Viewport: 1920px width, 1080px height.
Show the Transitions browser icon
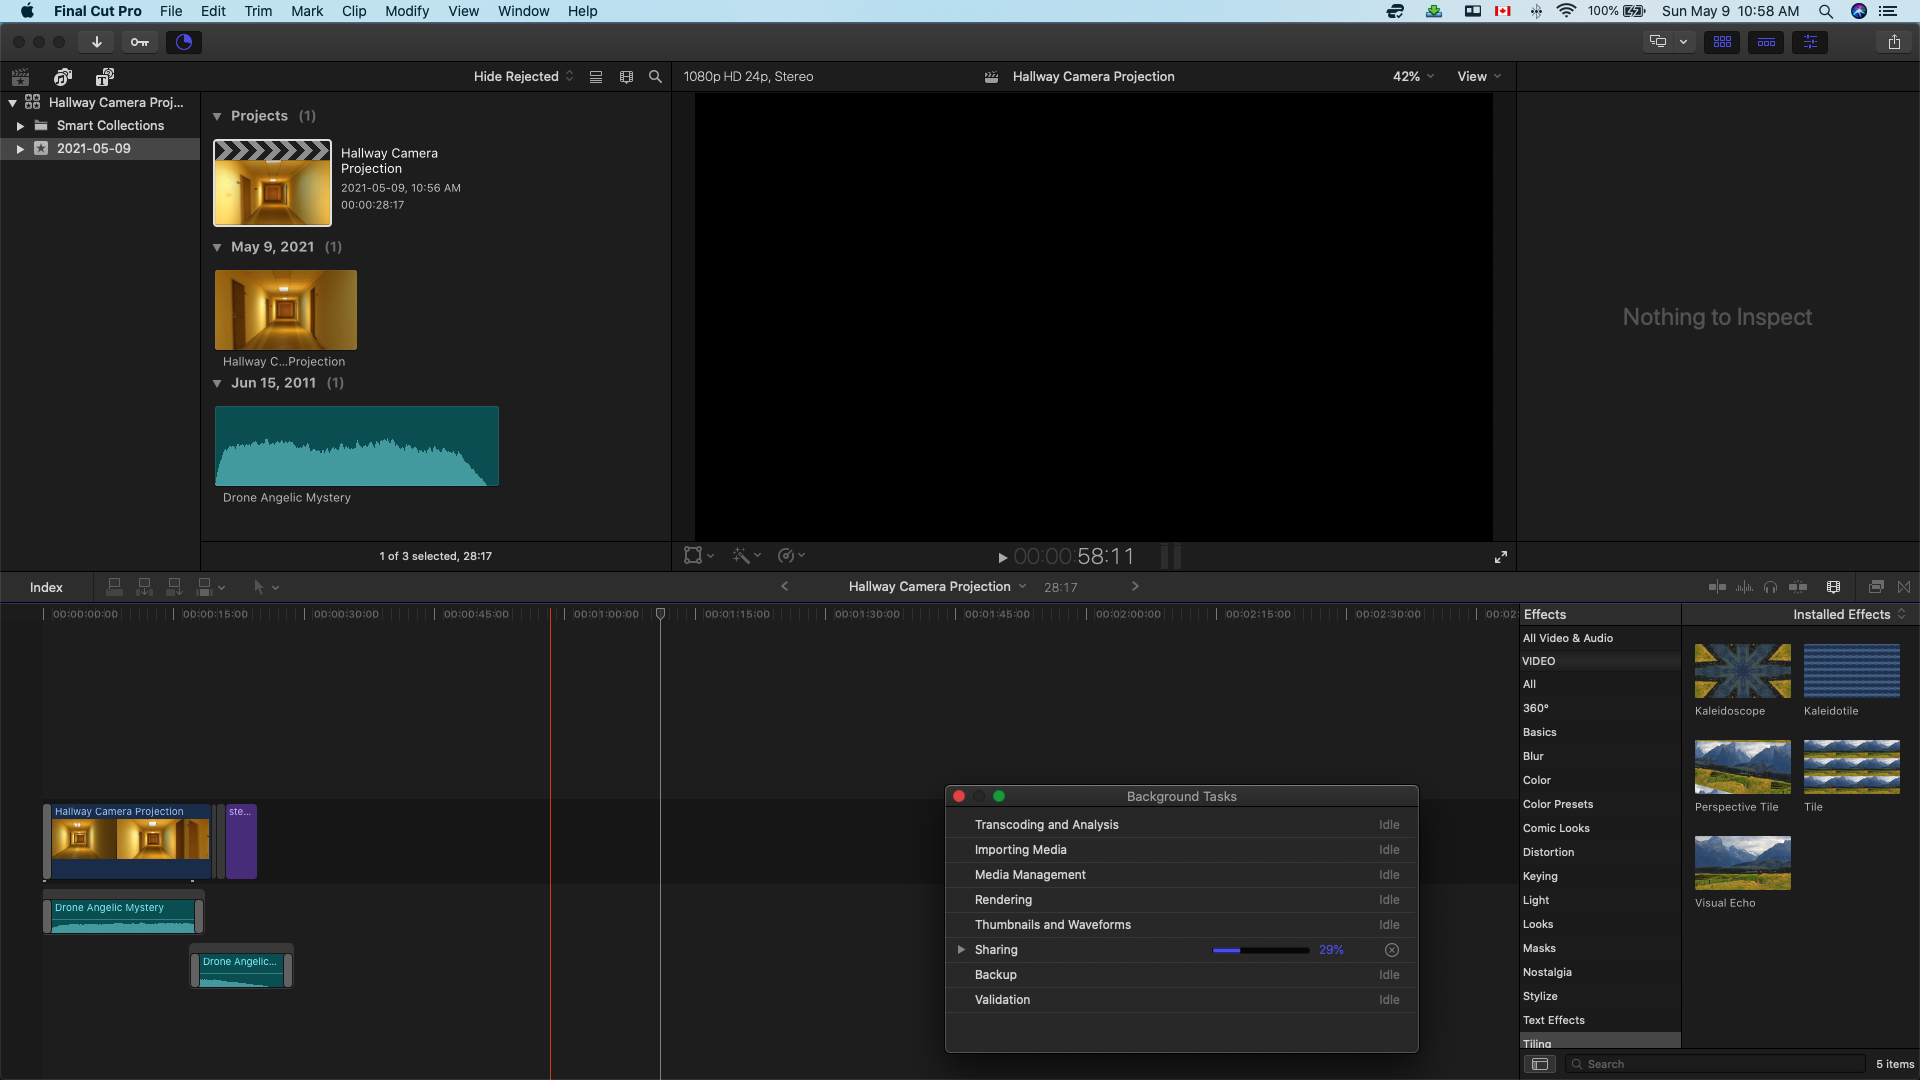(x=1904, y=587)
